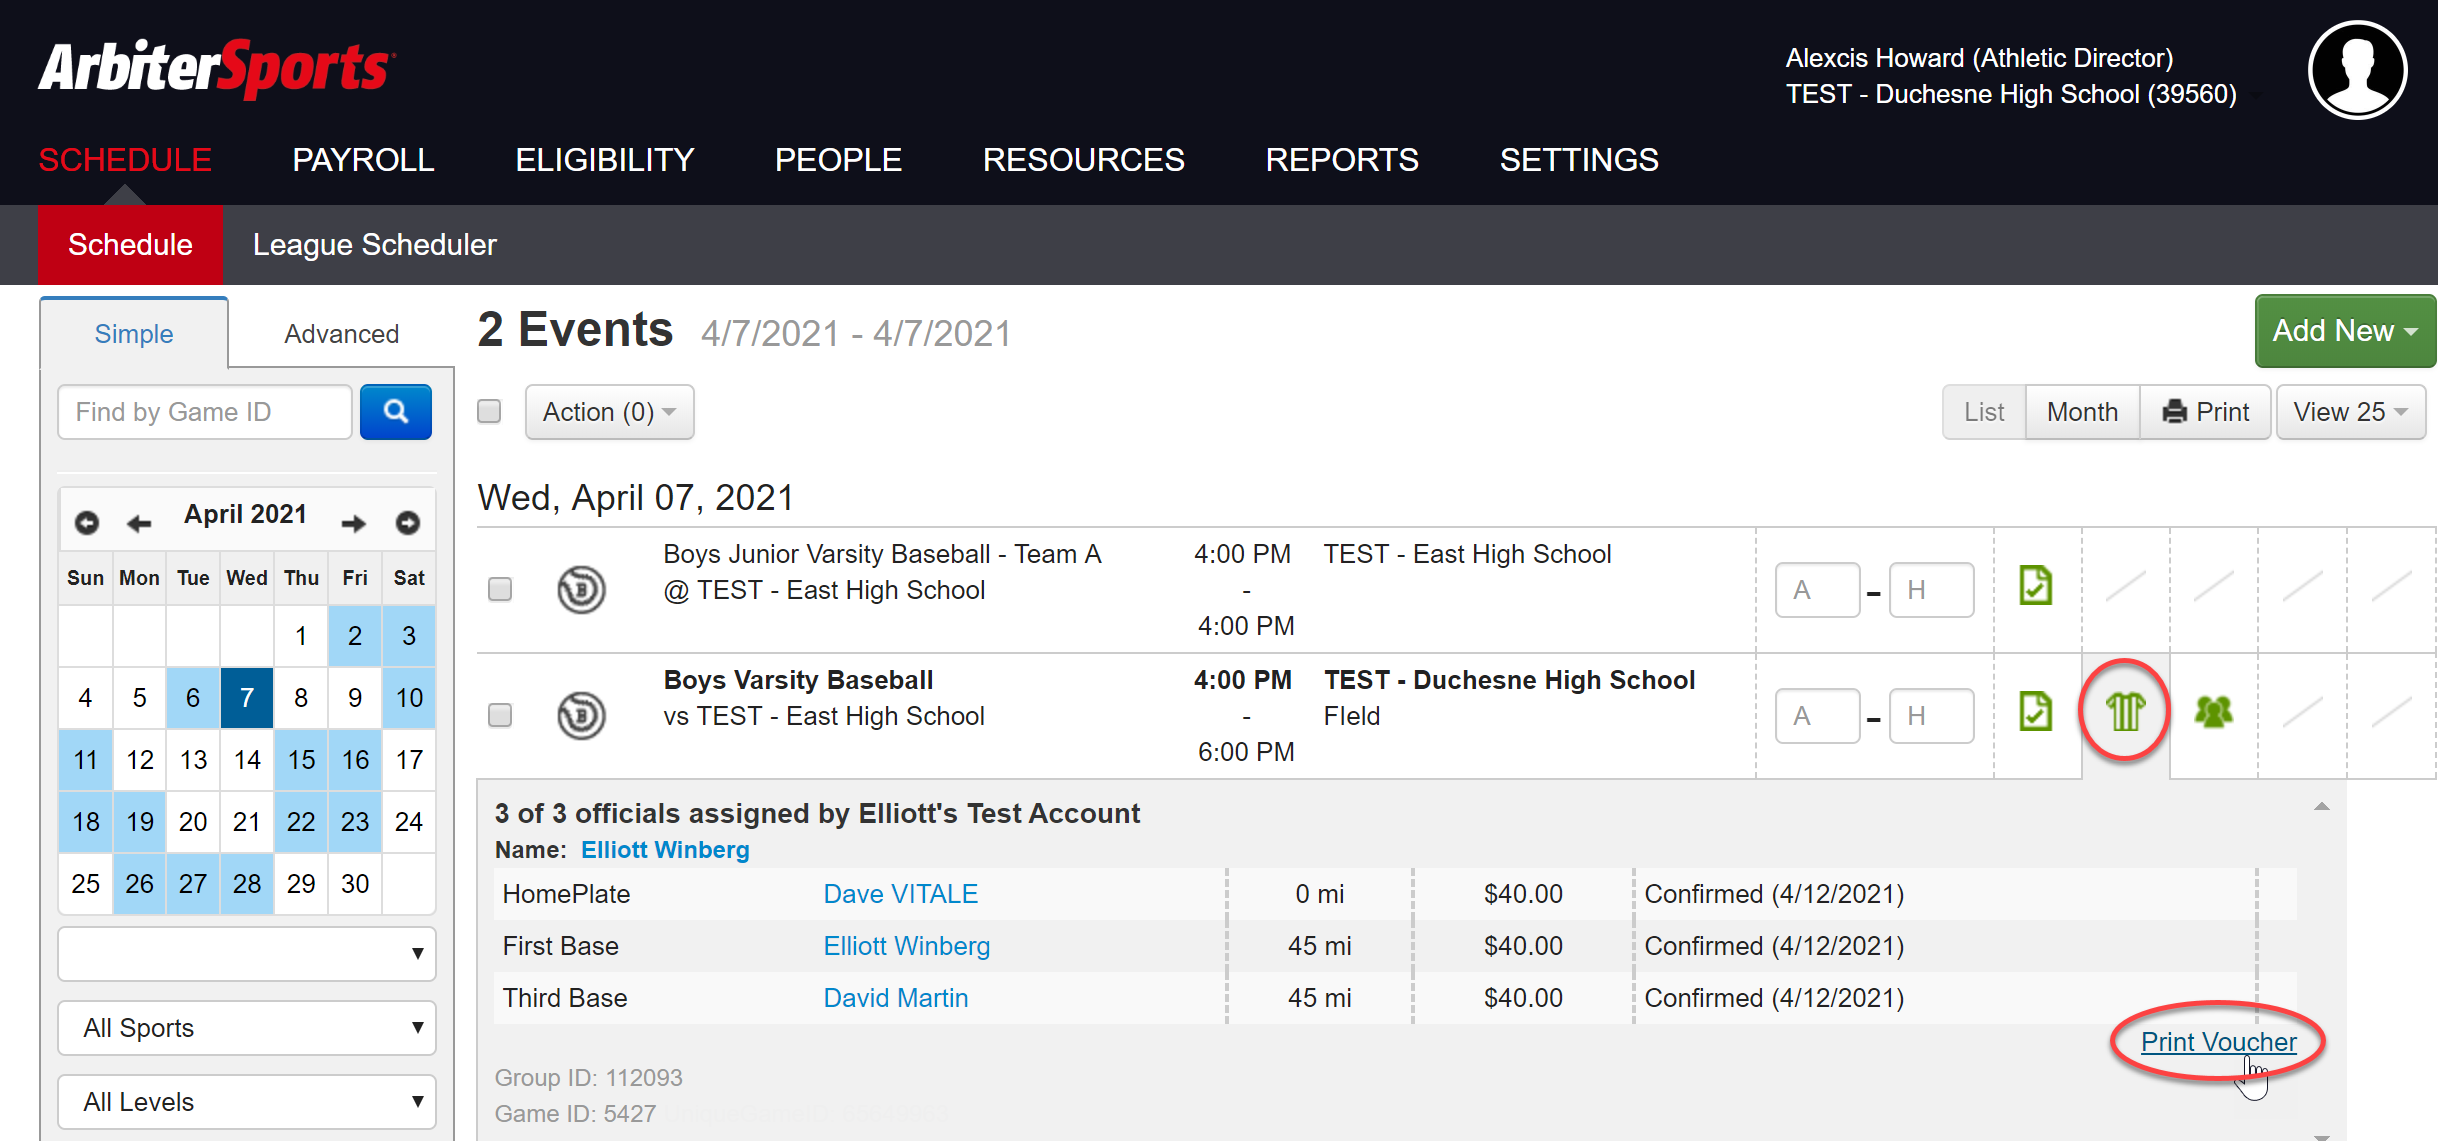Open David Martin official link

895,998
